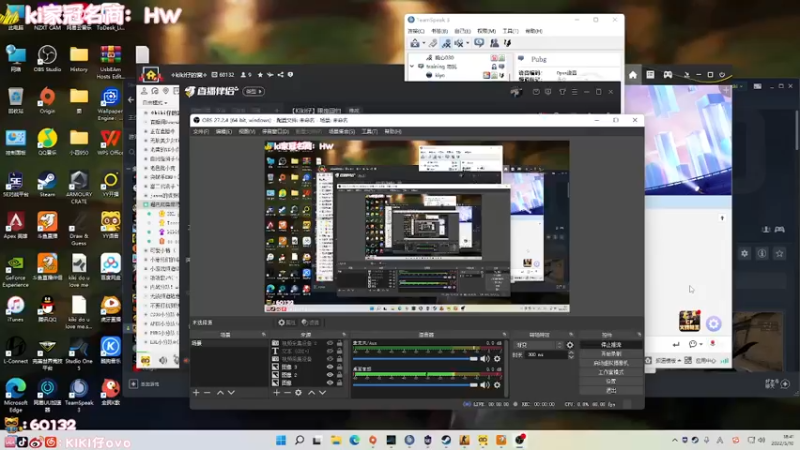Viewport: 800px width, 450px height.
Task: Open source properties gear in Sources panel
Action: [x=298, y=393]
